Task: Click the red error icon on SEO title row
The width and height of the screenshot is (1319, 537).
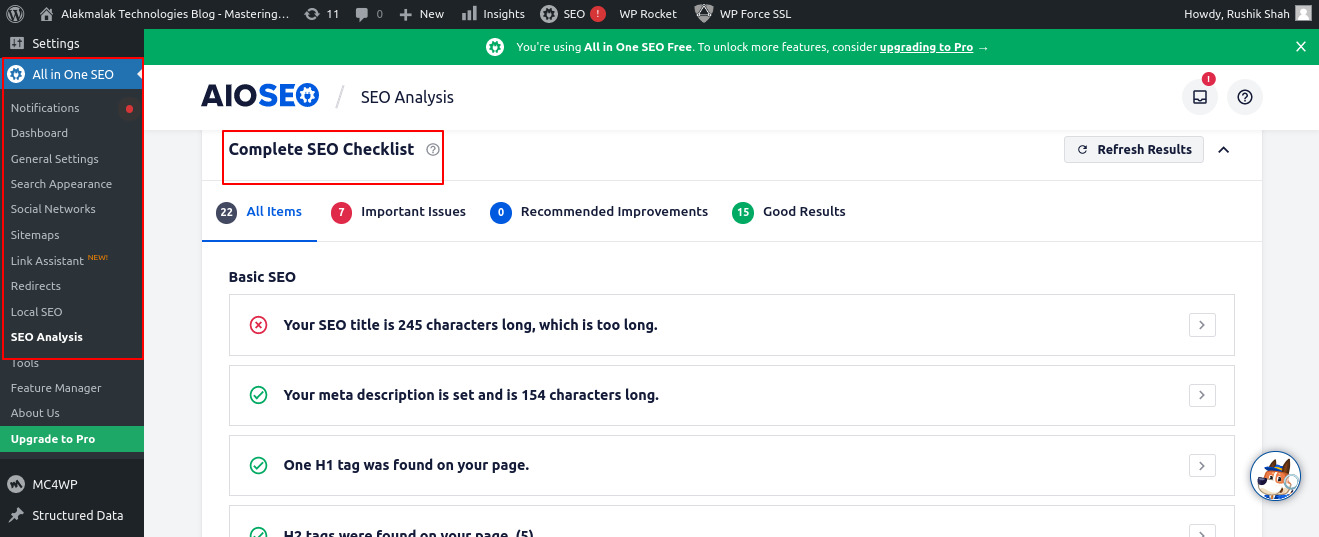Action: click(258, 325)
